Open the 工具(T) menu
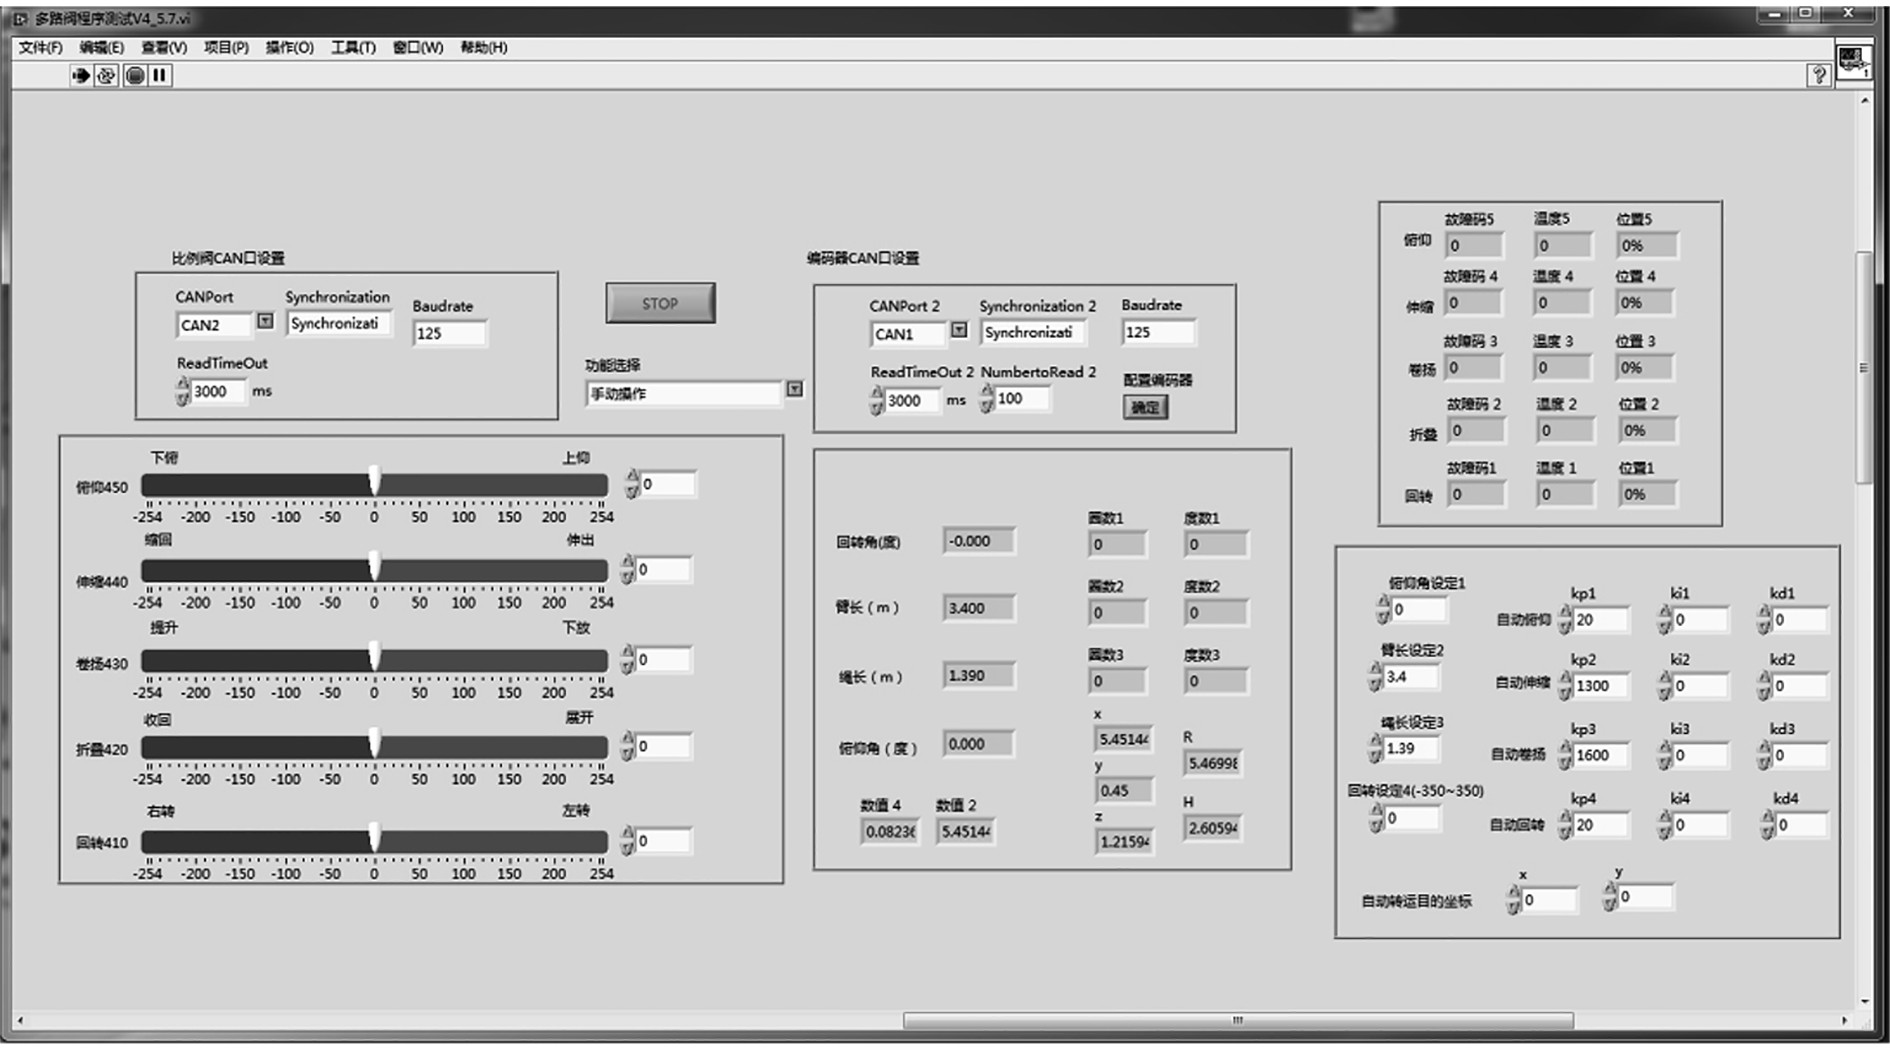The height and width of the screenshot is (1050, 1890). coord(353,48)
